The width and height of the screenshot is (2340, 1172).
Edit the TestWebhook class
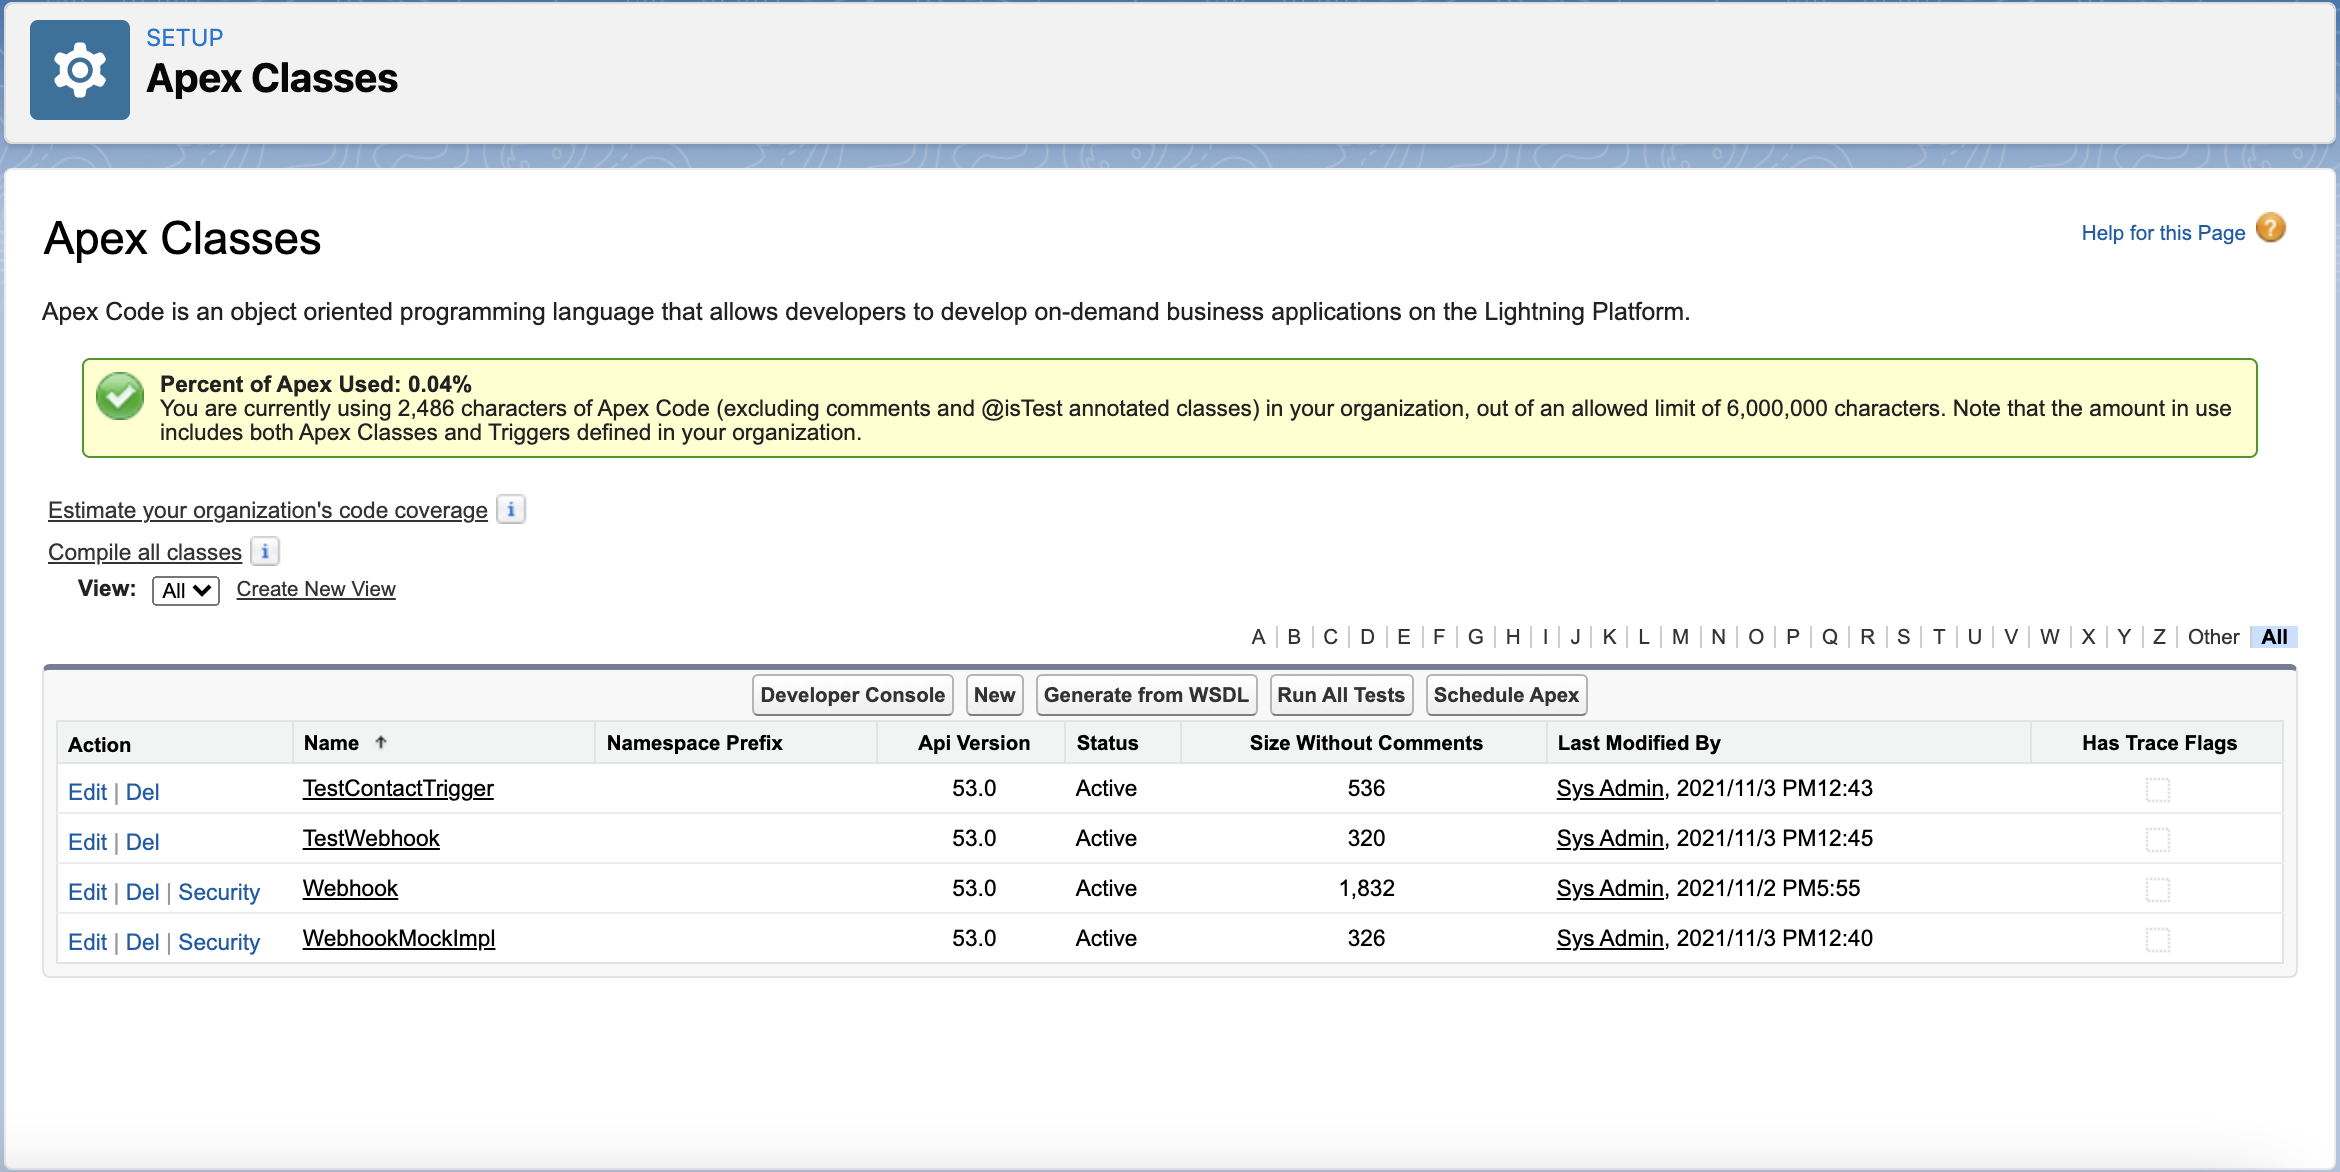87,842
